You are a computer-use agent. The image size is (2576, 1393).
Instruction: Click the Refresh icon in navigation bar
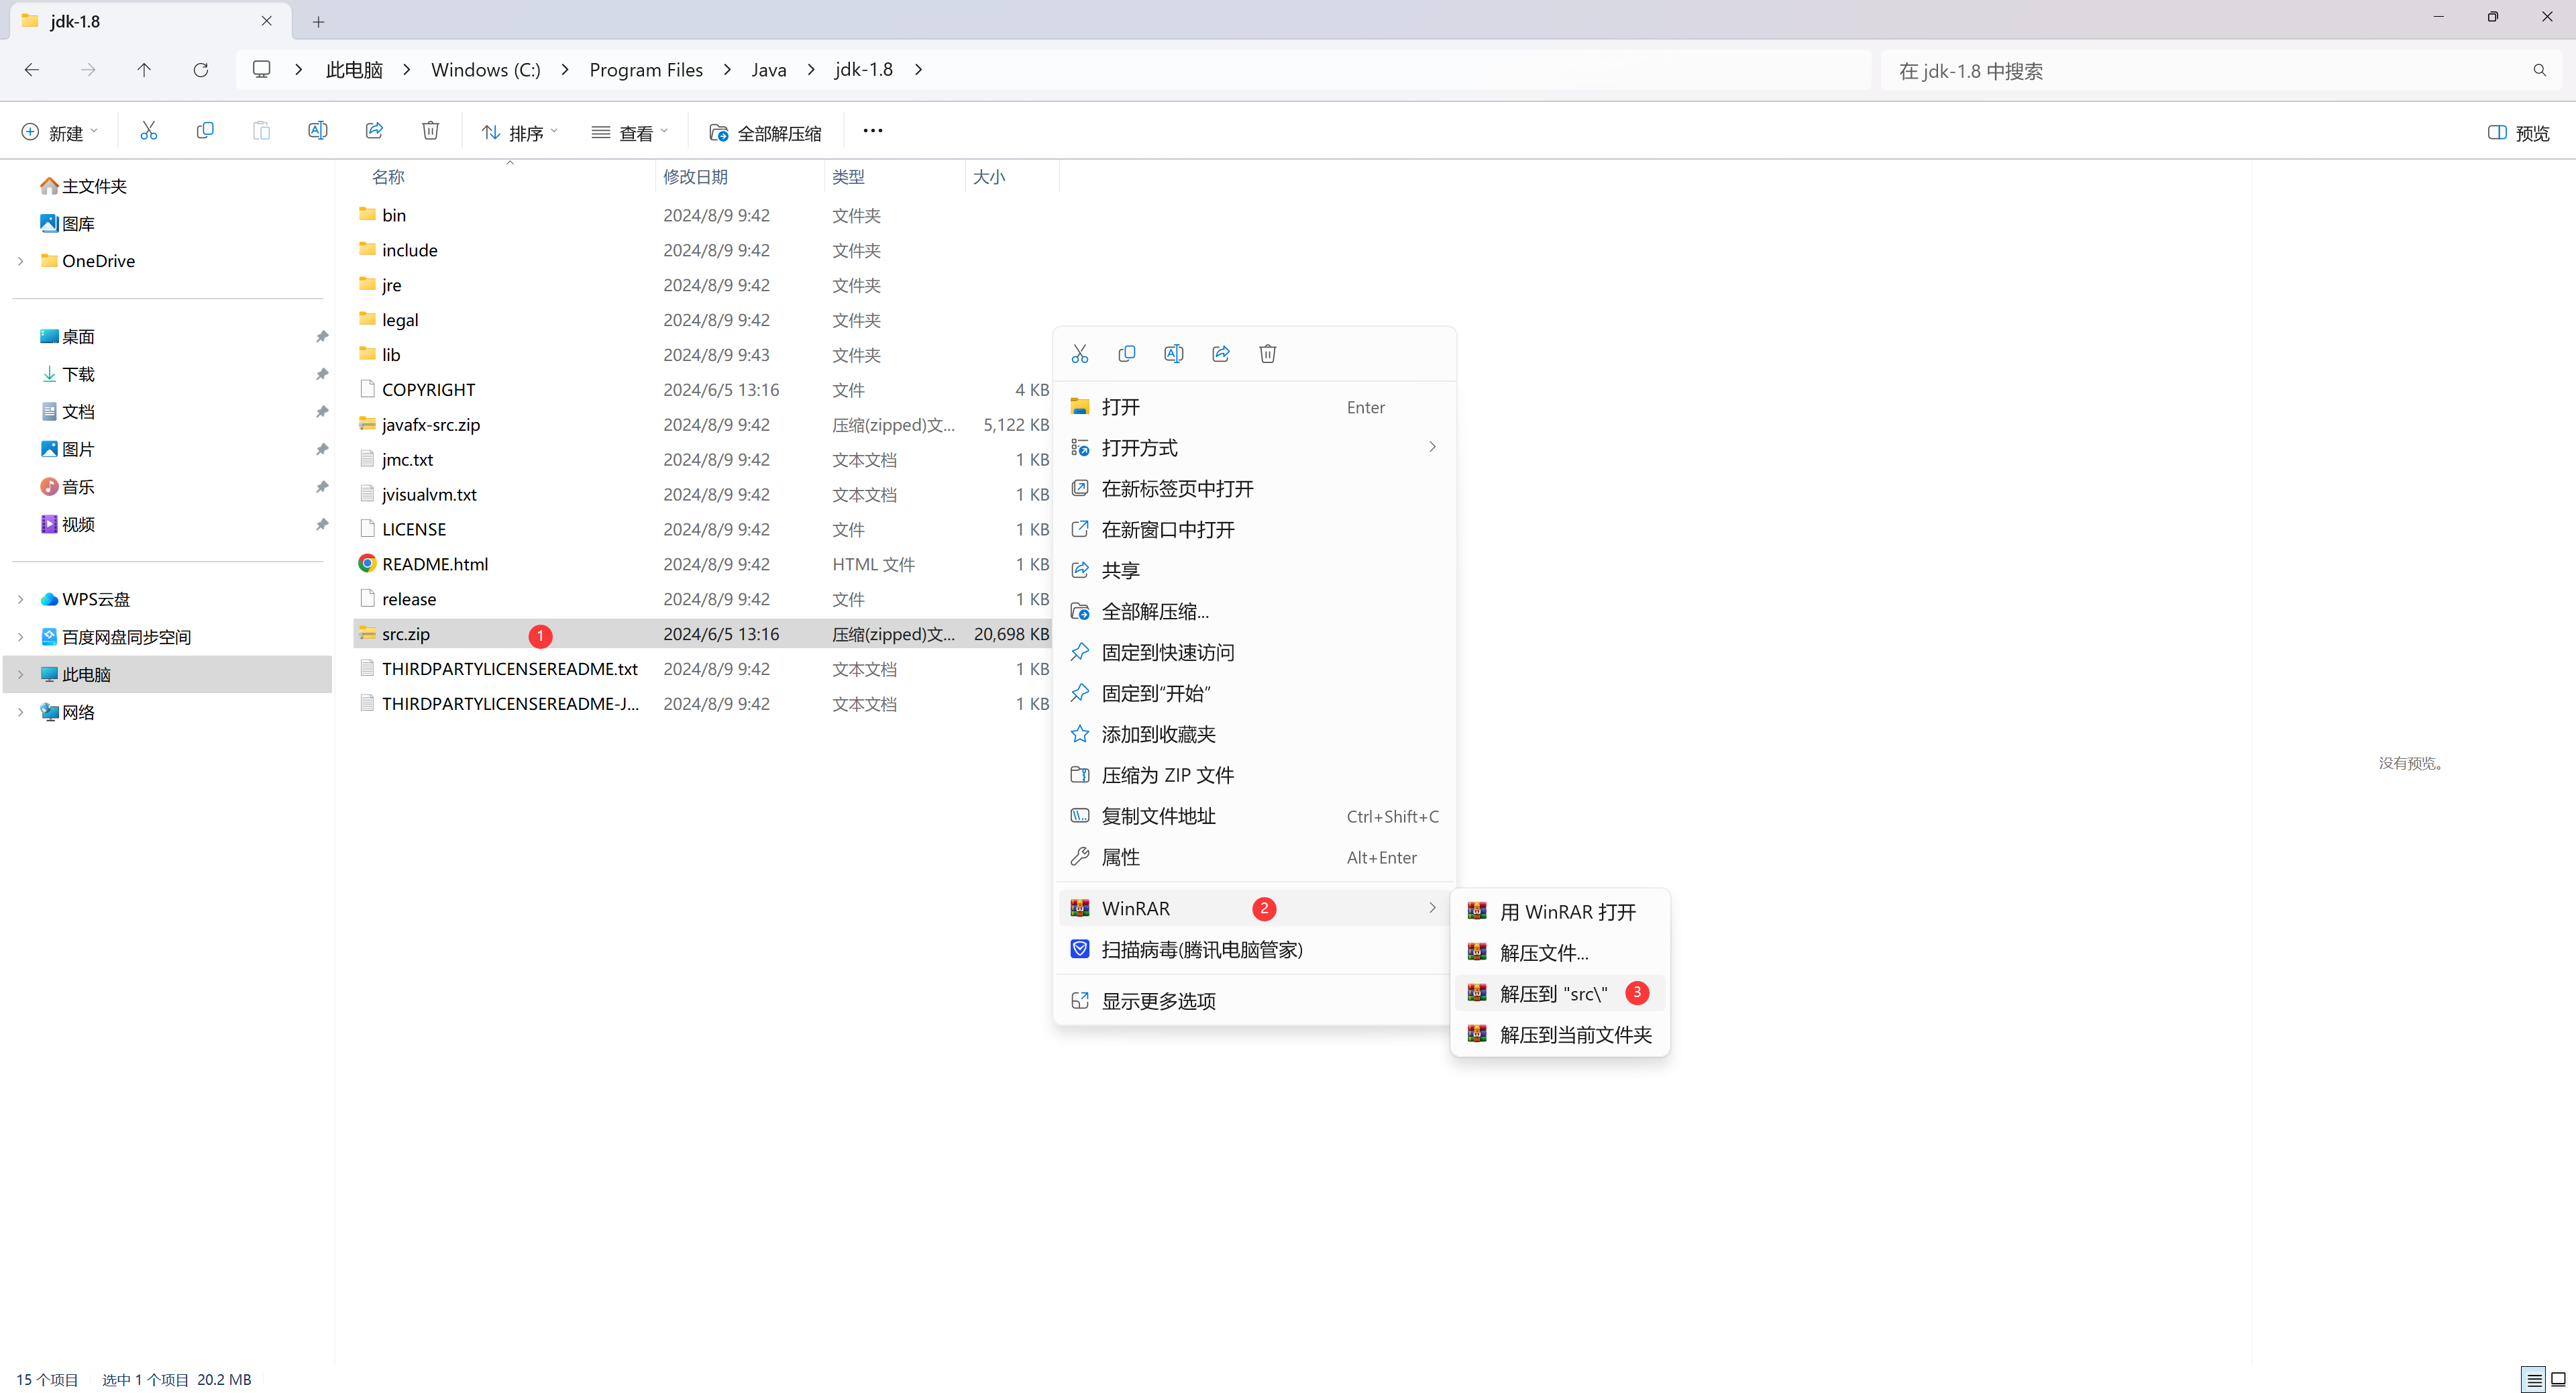coord(201,70)
